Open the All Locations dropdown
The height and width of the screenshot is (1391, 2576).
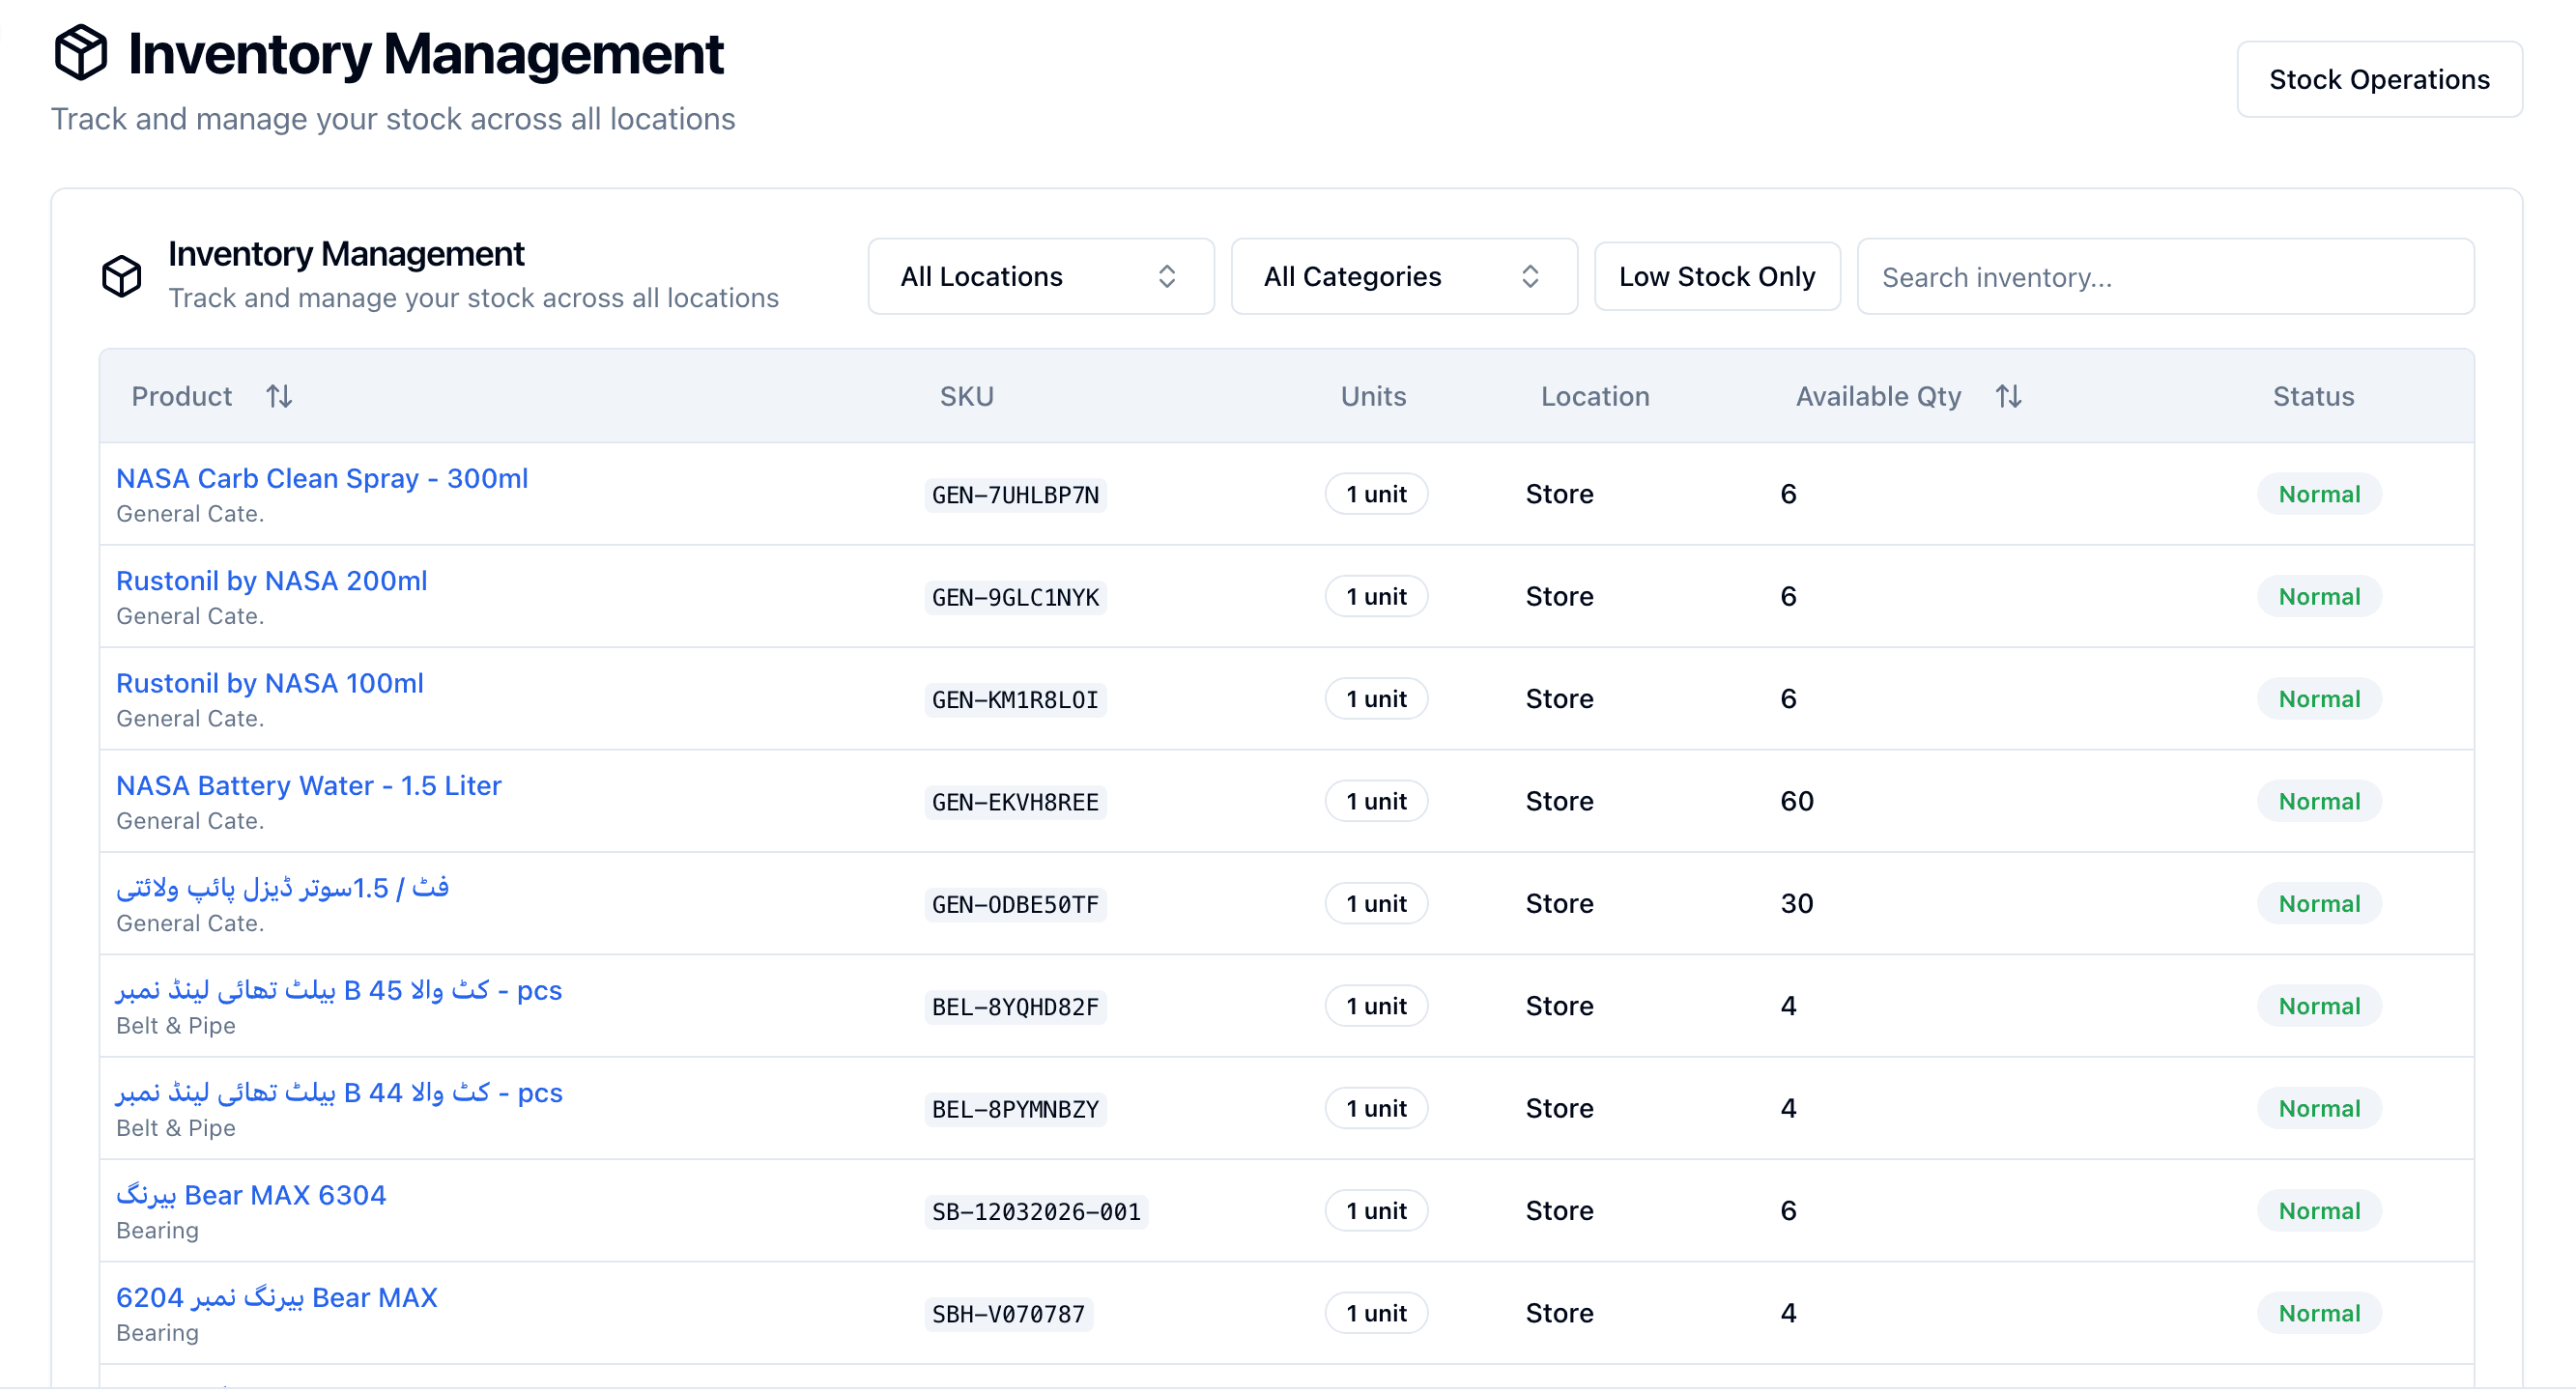1041,276
